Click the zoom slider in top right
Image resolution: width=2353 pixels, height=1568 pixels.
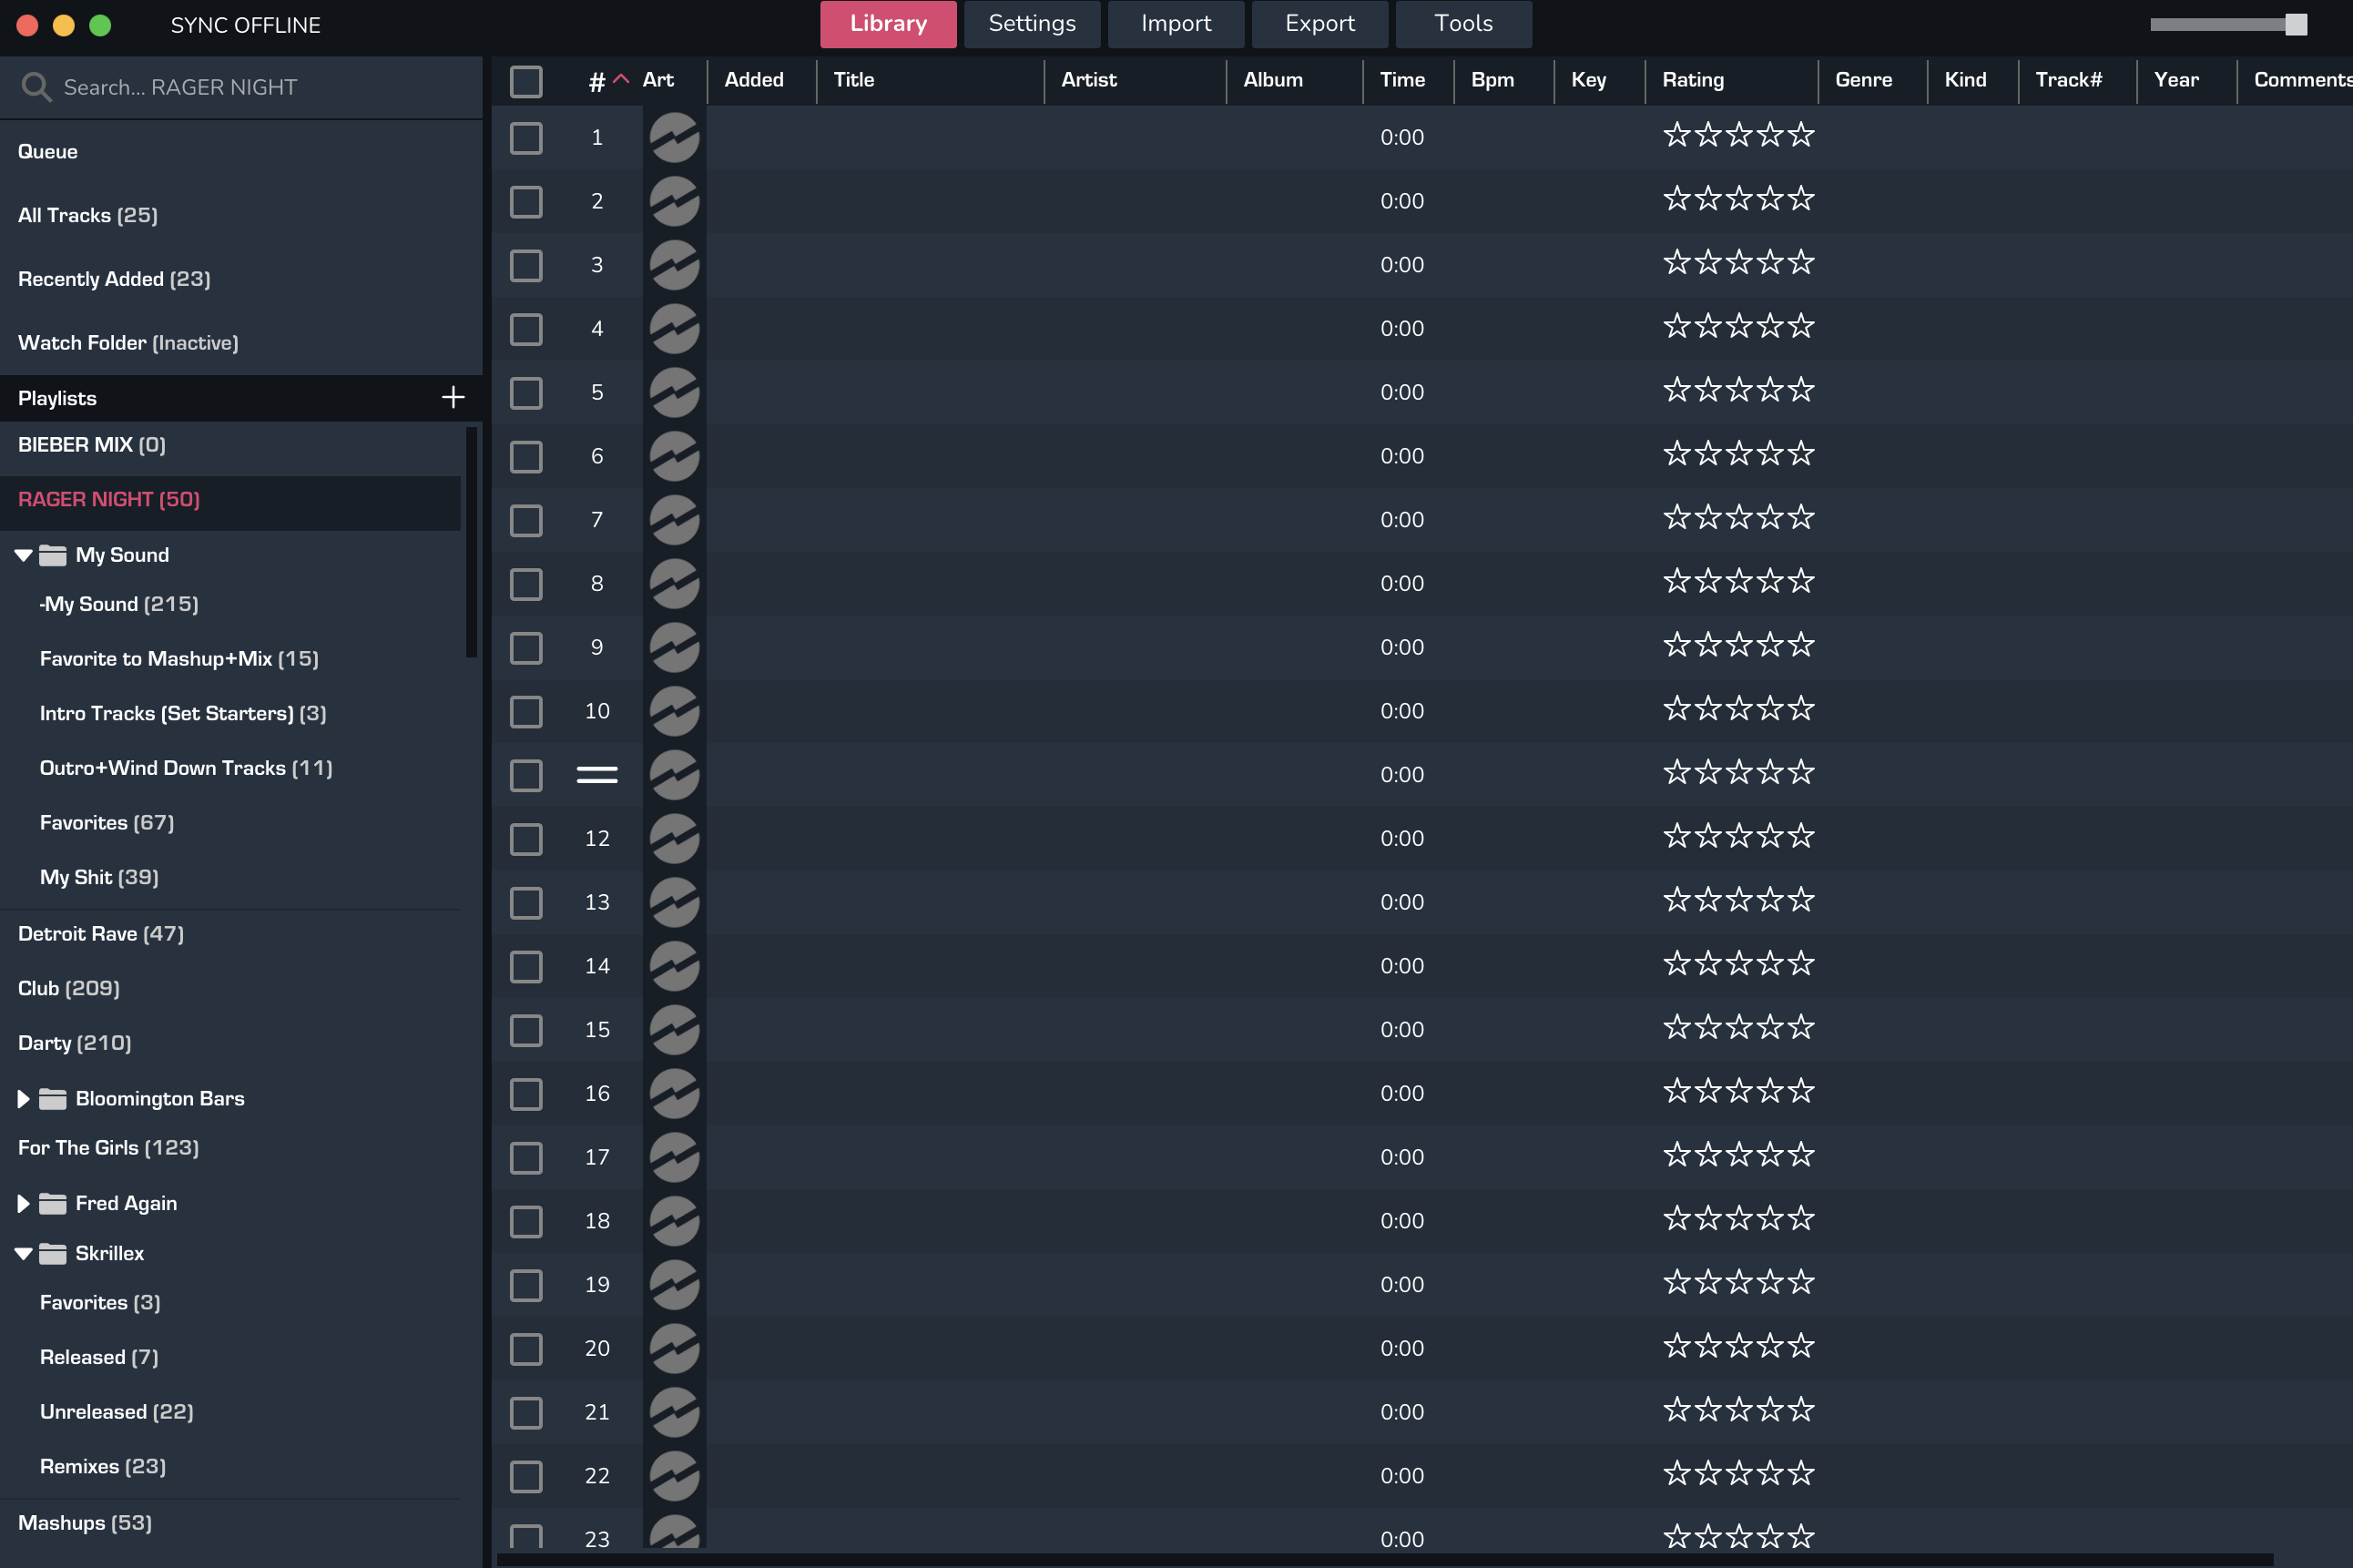point(2295,25)
